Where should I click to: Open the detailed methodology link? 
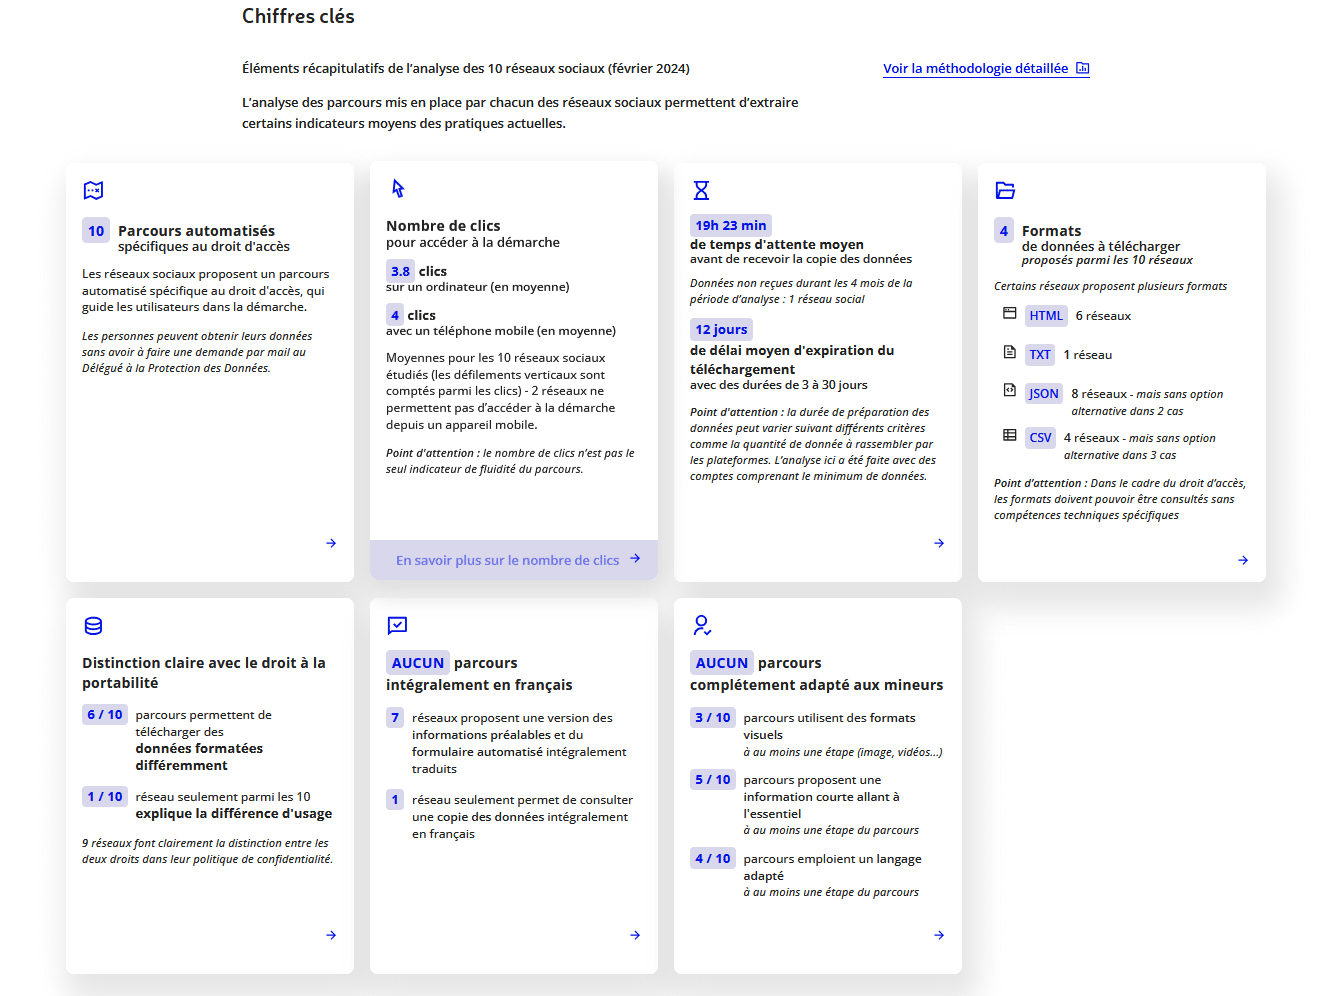pos(985,68)
